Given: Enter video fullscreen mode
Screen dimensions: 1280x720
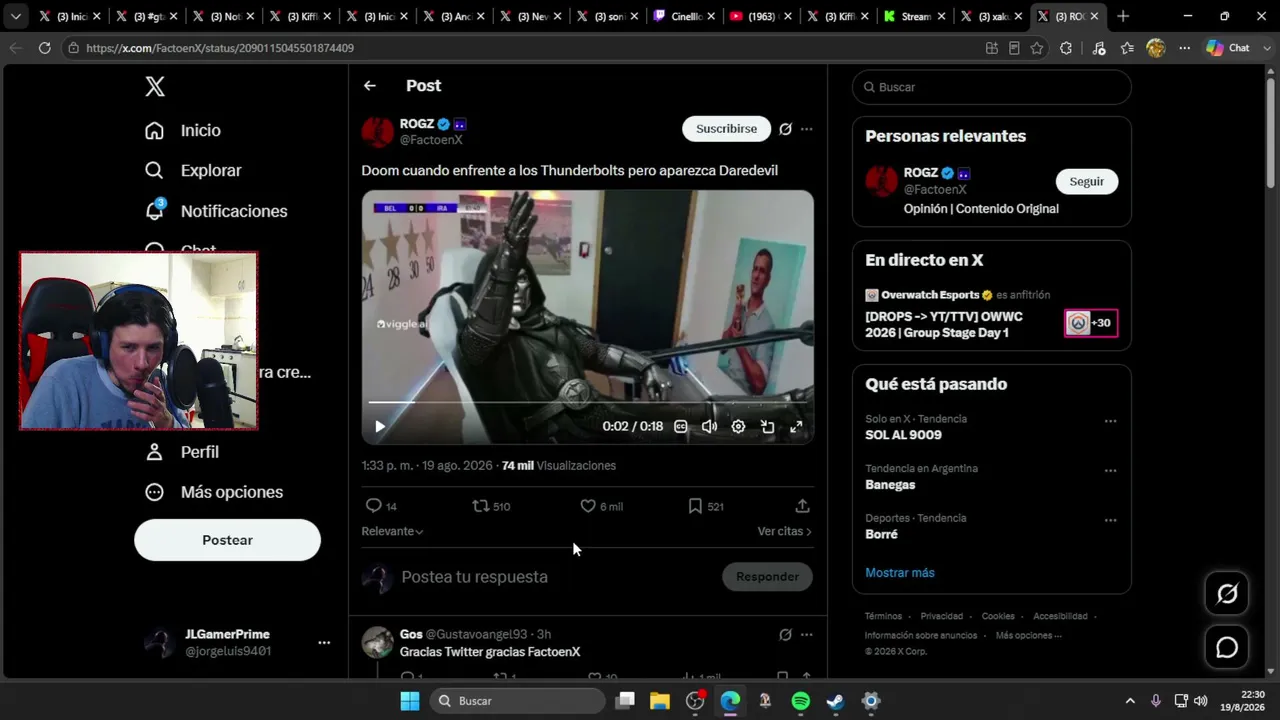Looking at the screenshot, I should (796, 426).
